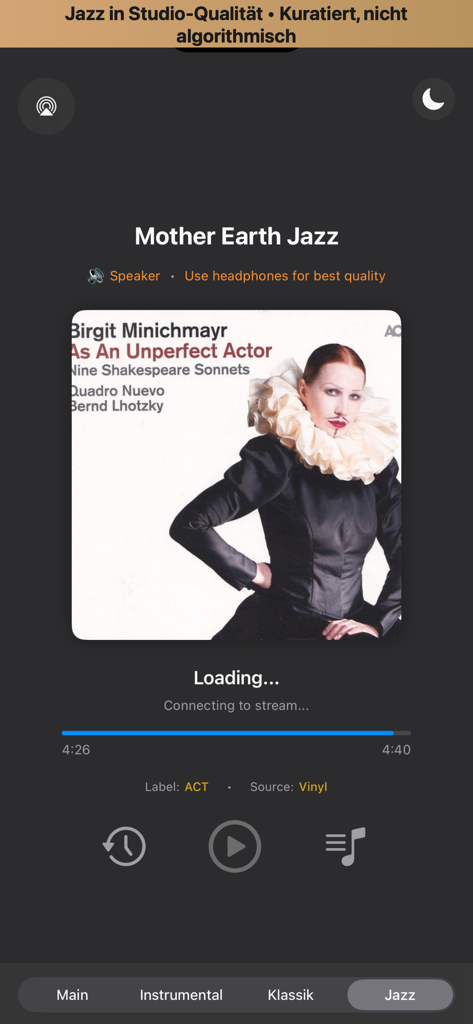
Task: Click the blue track progress bar
Action: [x=236, y=733]
